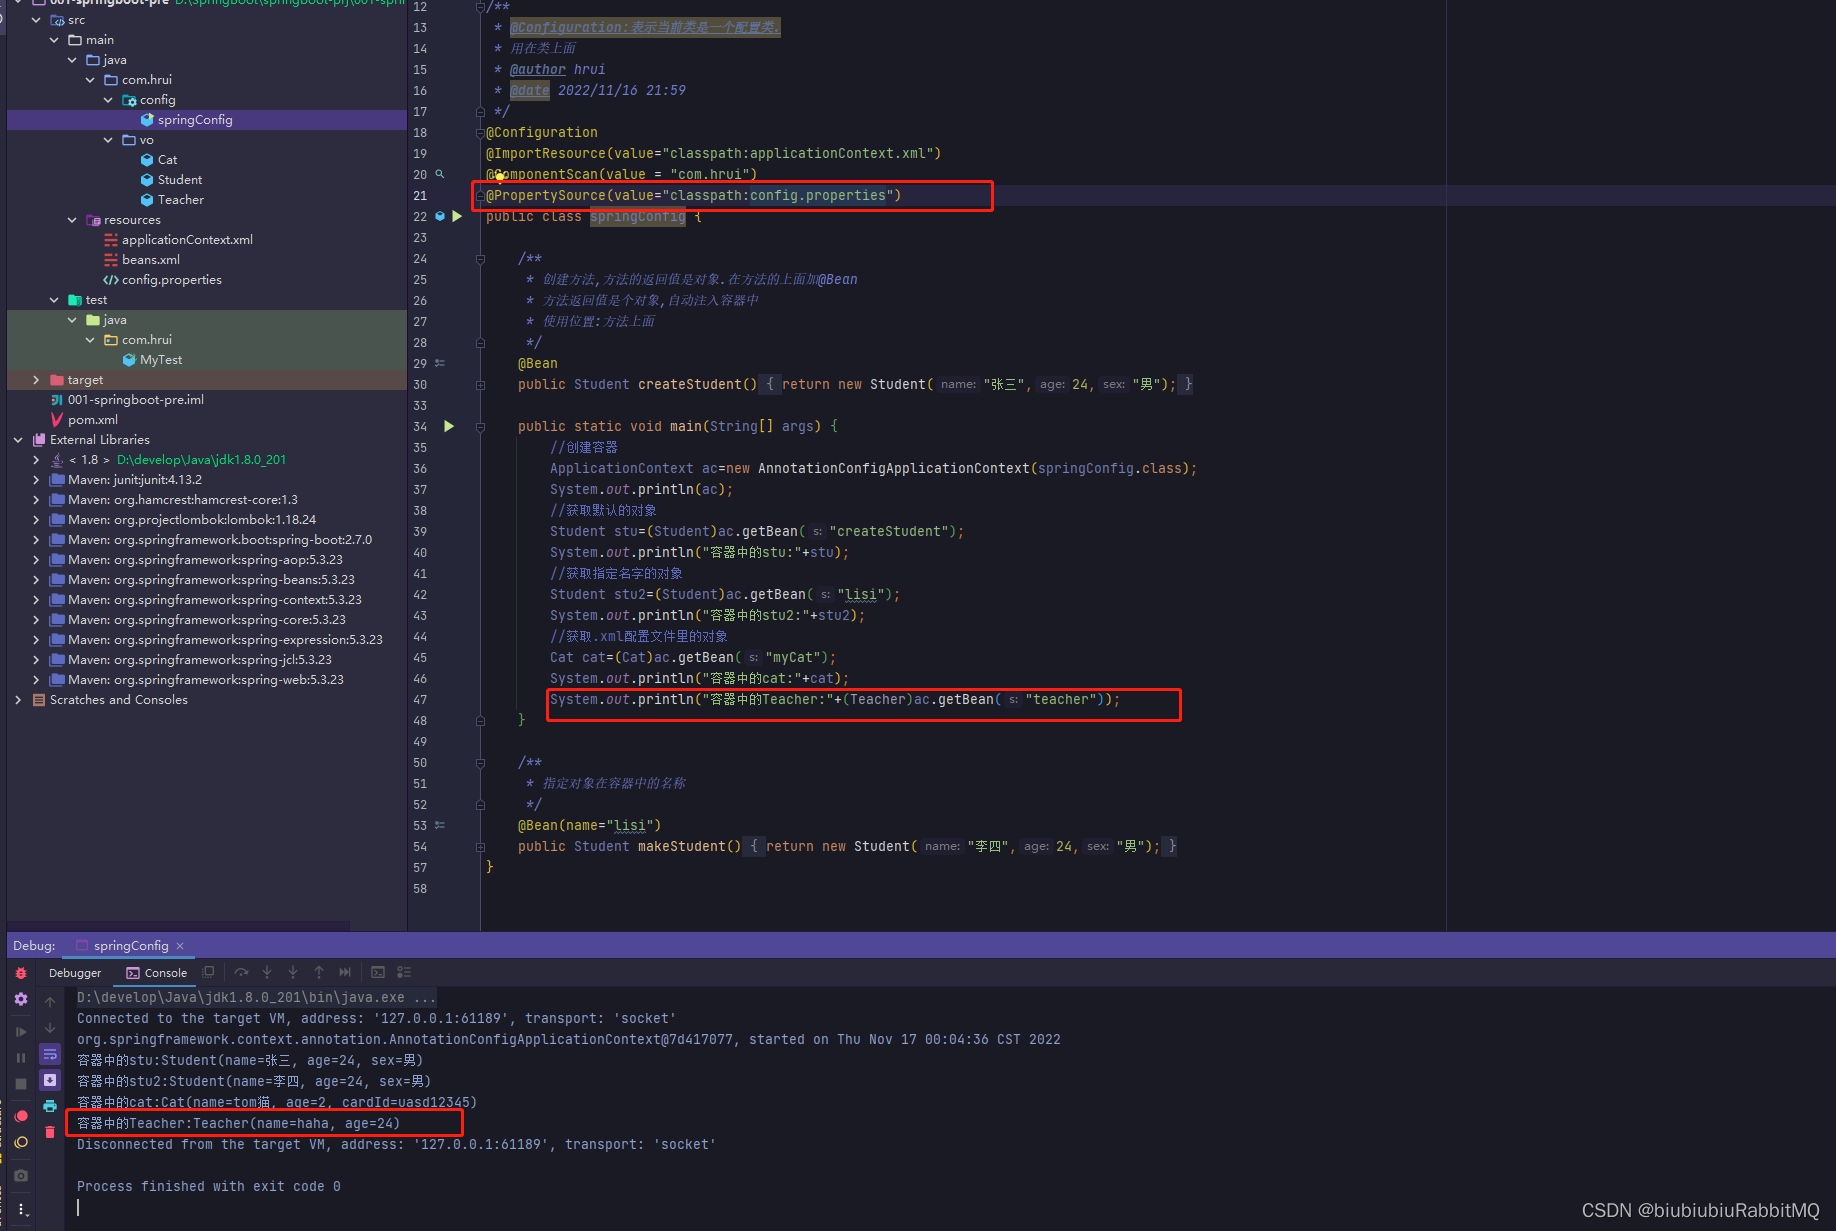
Task: Switch to the Console tab
Action: pos(156,973)
